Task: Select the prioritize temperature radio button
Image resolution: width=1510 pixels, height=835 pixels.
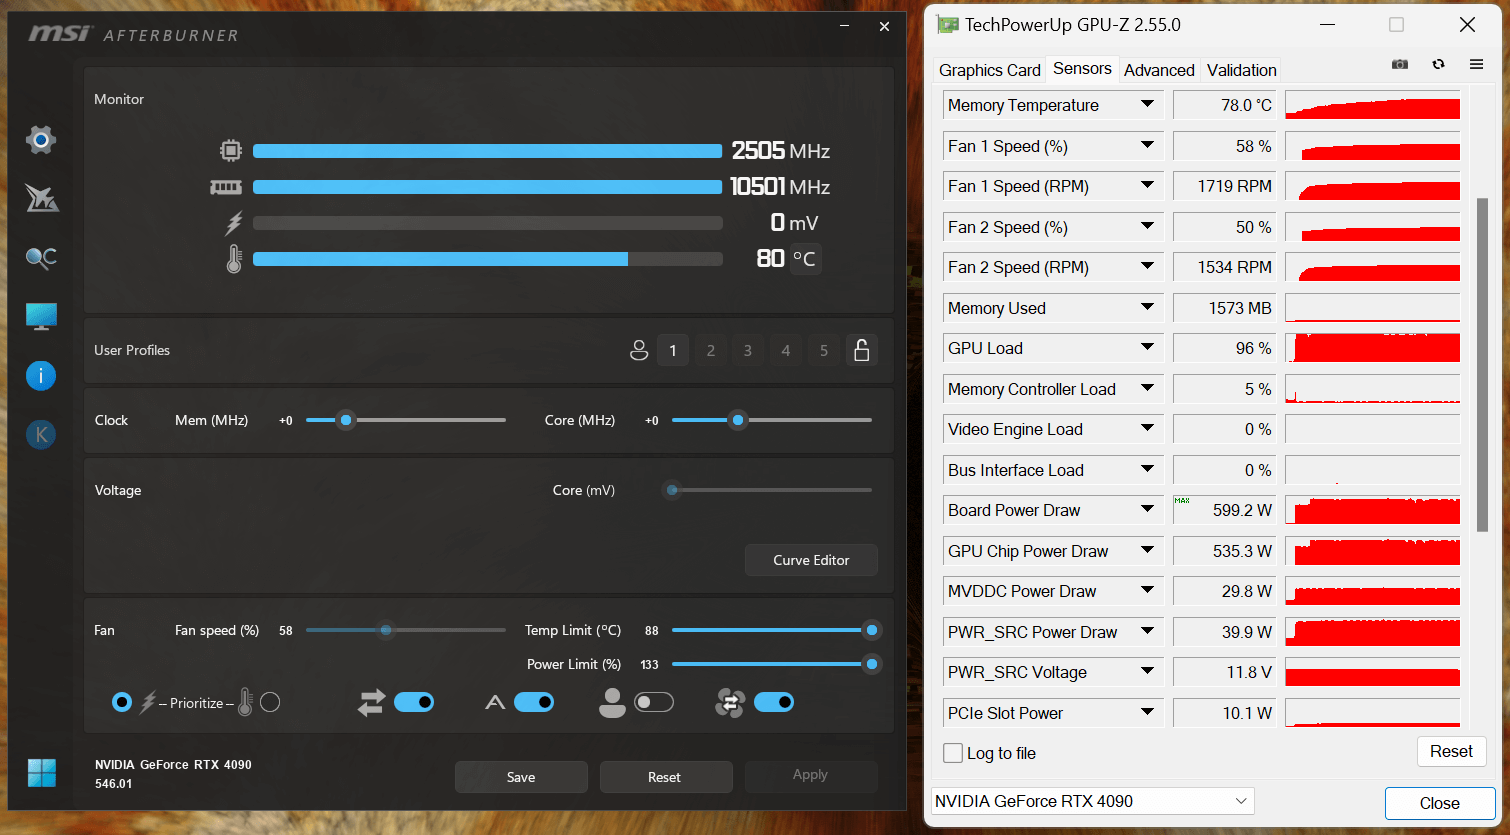Action: 270,703
